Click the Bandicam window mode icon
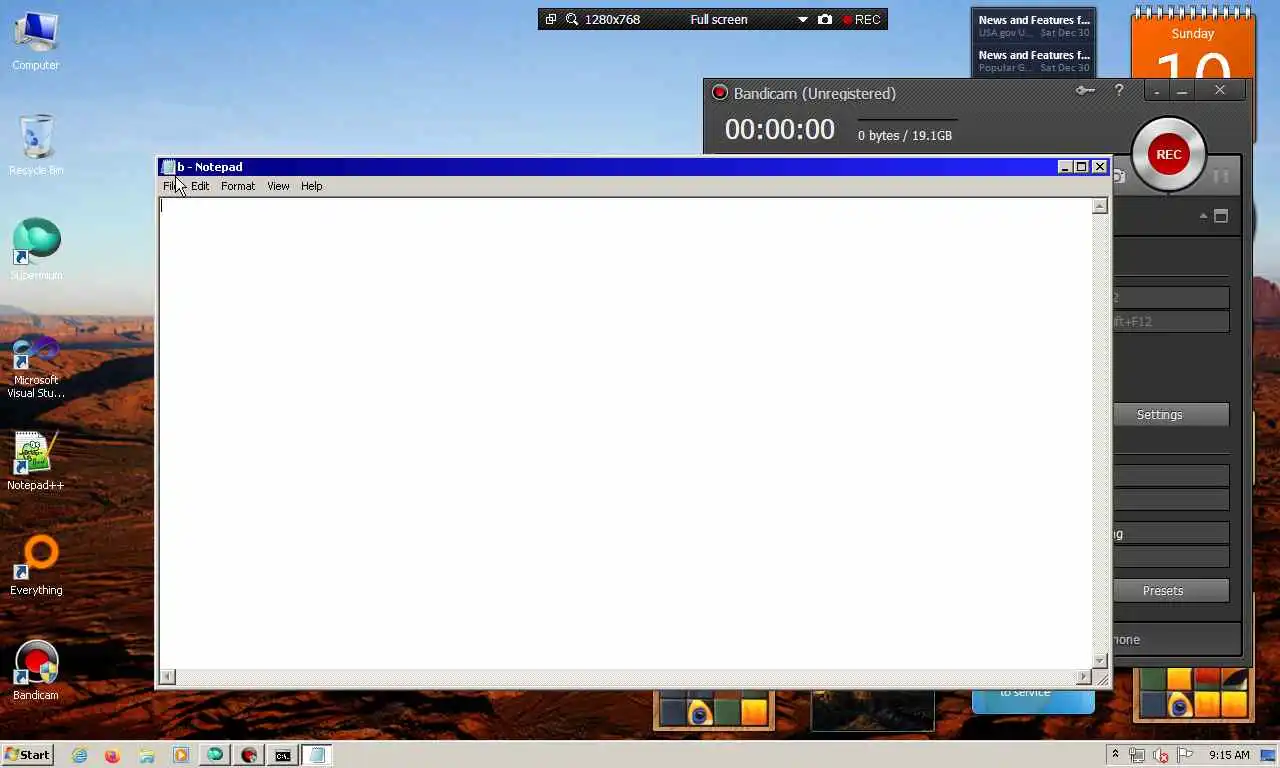The image size is (1280, 768). coord(1221,216)
